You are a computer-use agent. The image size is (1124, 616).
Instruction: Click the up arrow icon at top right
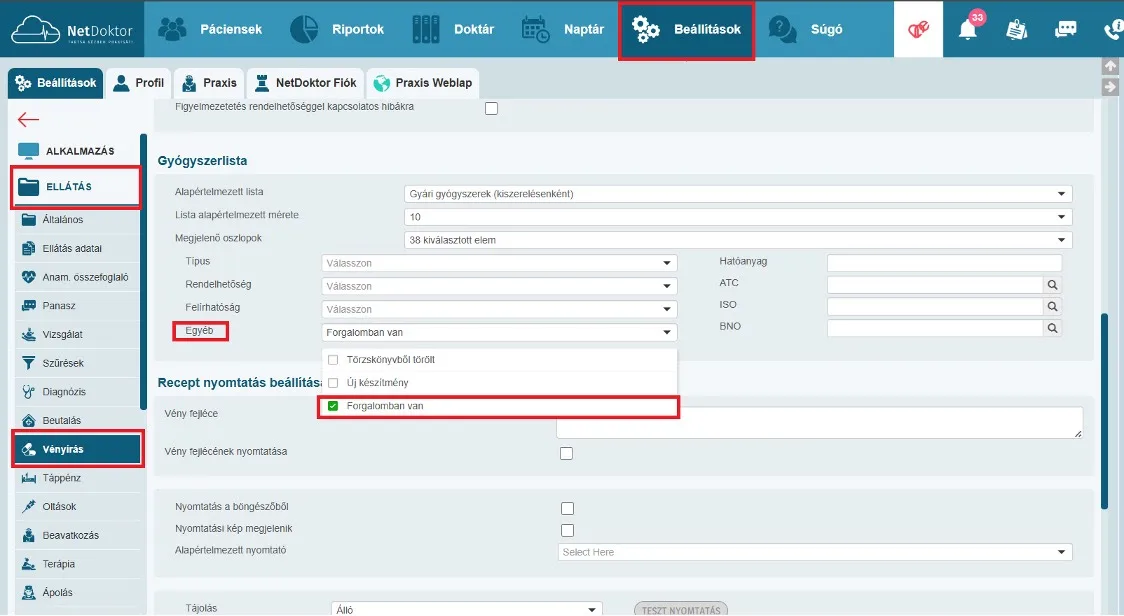coord(1110,66)
